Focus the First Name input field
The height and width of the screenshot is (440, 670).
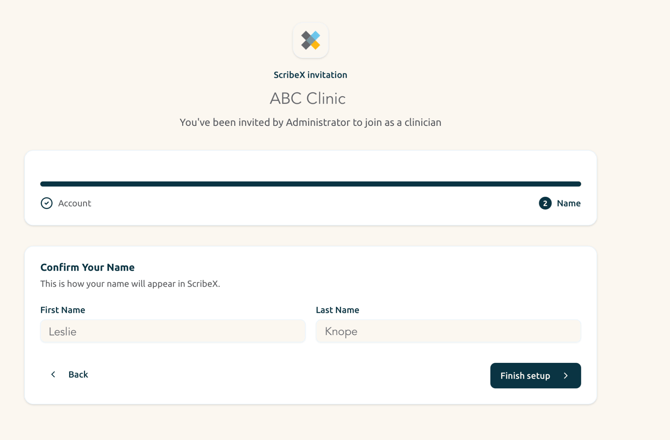pos(173,331)
